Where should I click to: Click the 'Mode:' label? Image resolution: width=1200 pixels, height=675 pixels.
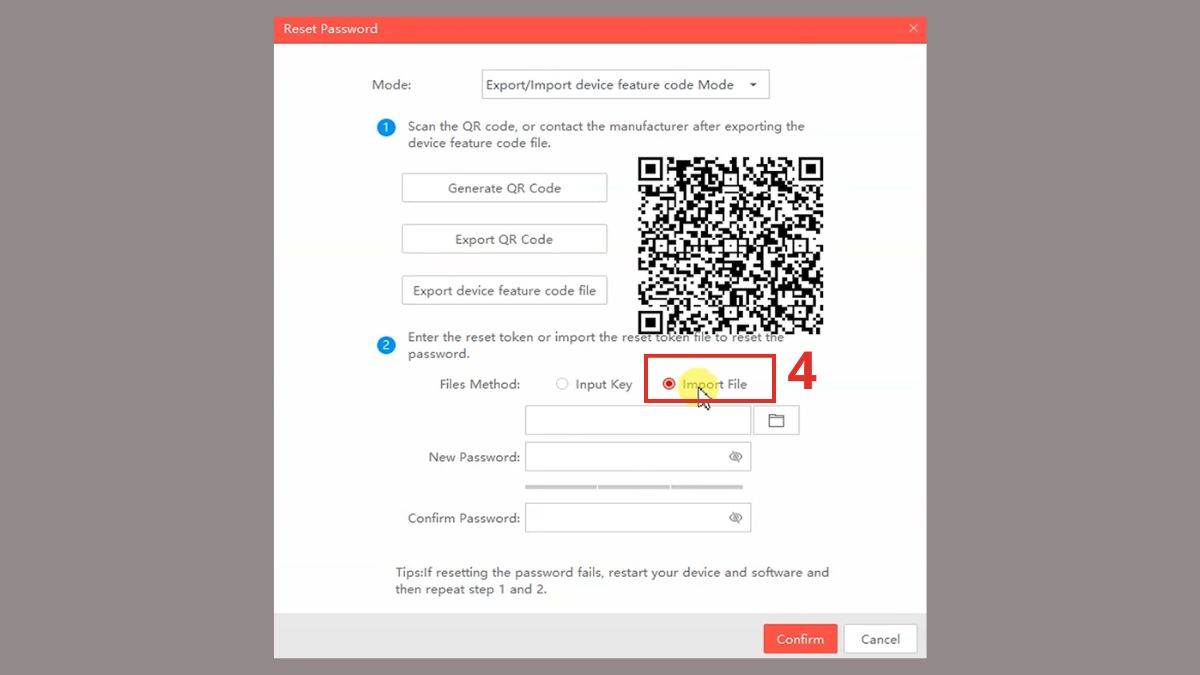[x=392, y=85]
